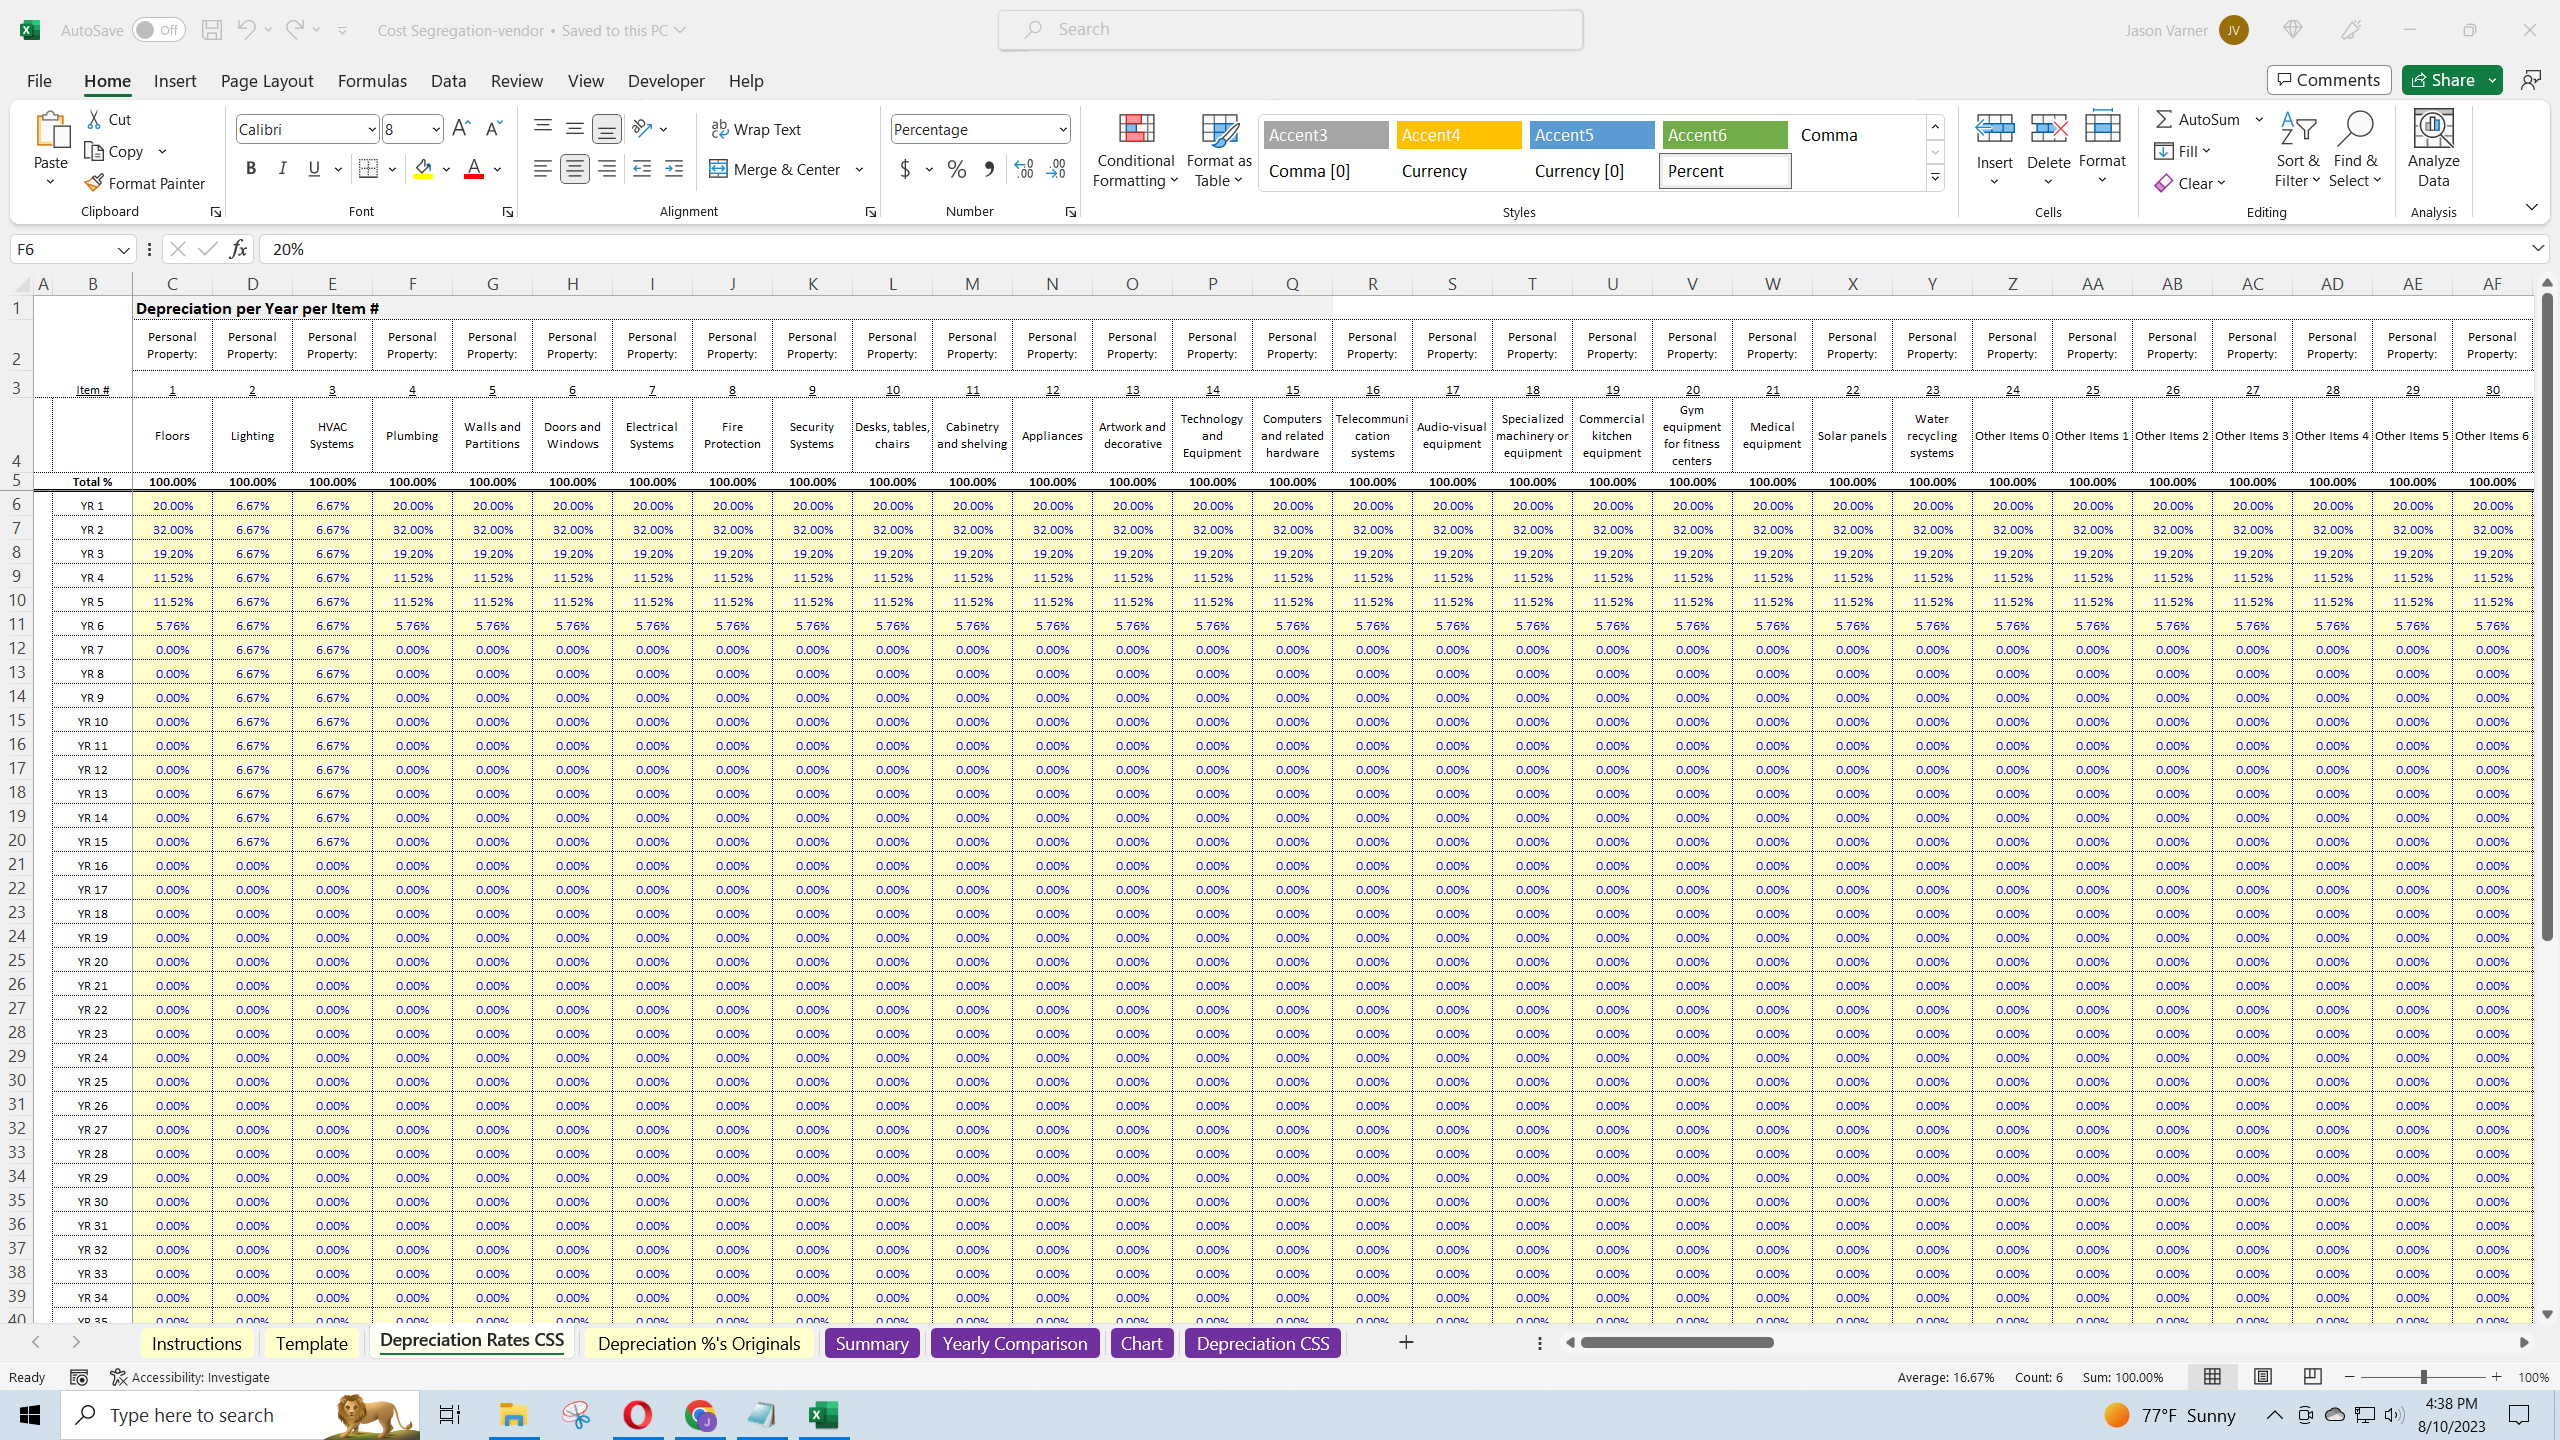Switch to the Yearly Comparison sheet
The height and width of the screenshot is (1440, 2560).
[x=1014, y=1343]
